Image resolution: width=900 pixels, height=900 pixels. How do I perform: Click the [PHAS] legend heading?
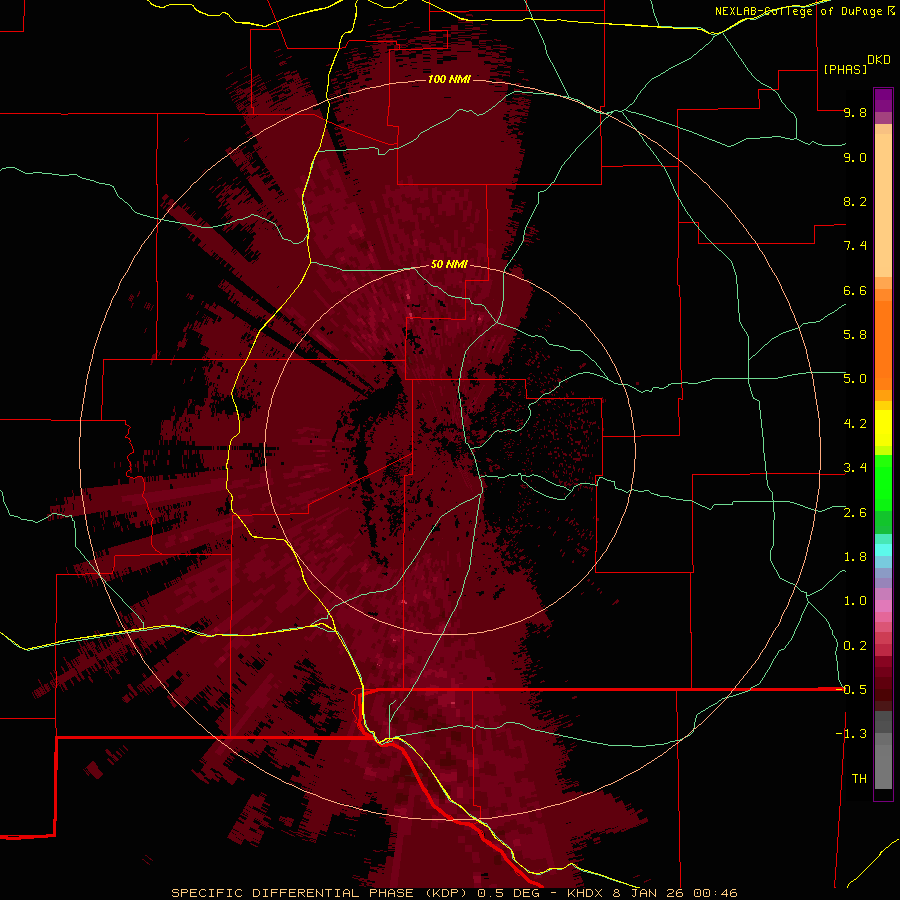845,70
